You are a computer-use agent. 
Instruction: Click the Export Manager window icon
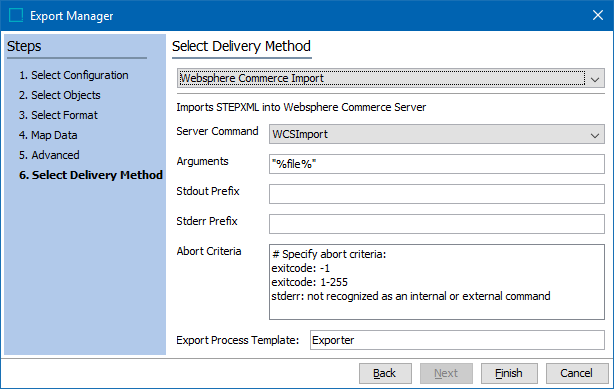tap(16, 15)
